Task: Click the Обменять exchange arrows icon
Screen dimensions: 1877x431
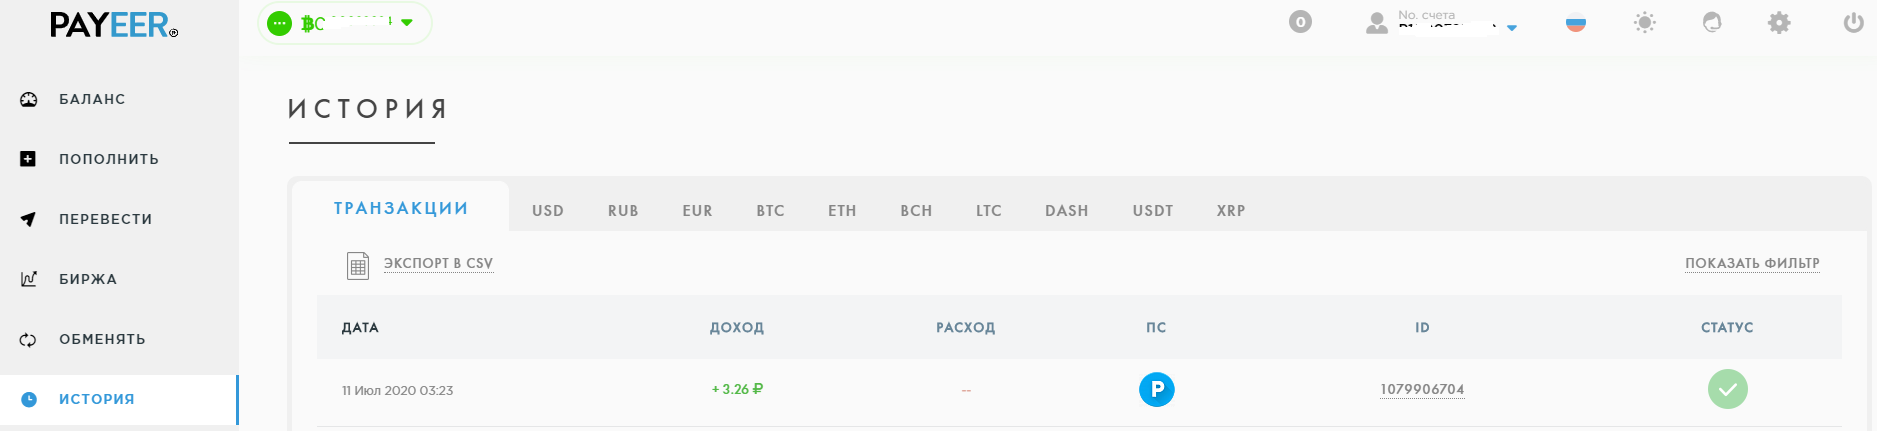Action: 28,339
